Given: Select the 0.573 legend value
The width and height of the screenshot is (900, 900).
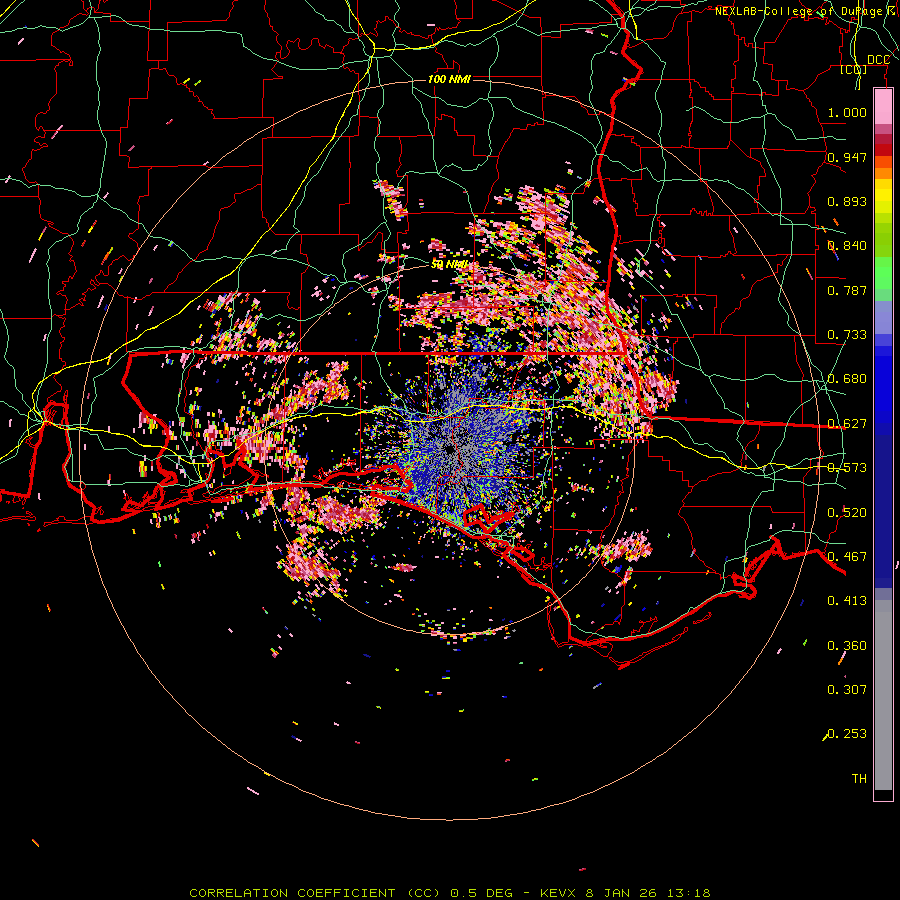Looking at the screenshot, I should (x=847, y=468).
